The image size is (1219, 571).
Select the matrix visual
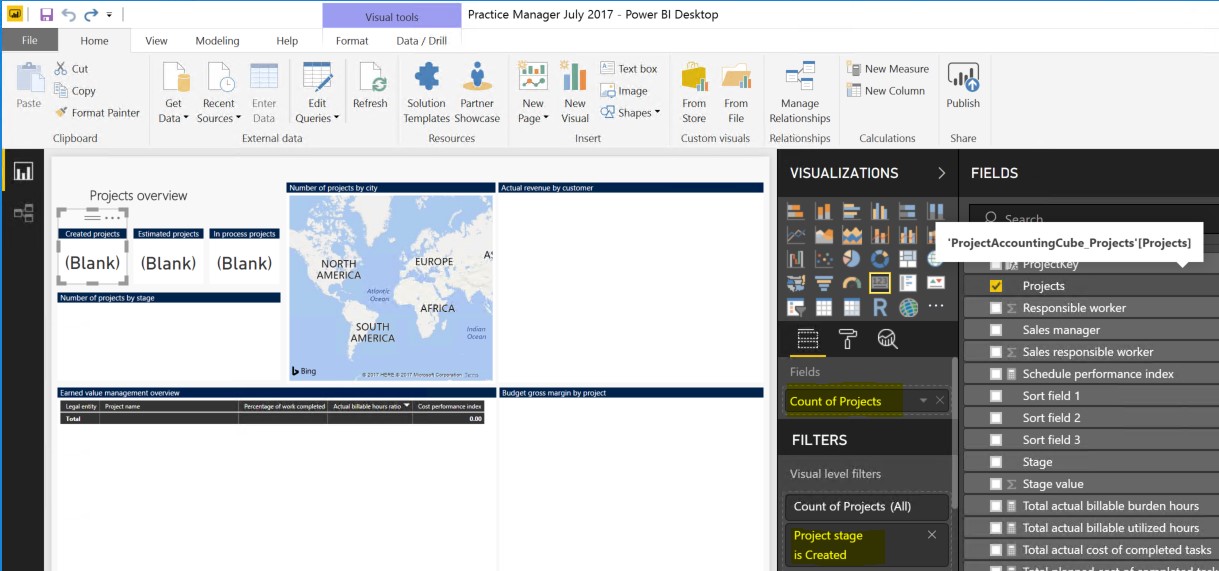click(852, 308)
